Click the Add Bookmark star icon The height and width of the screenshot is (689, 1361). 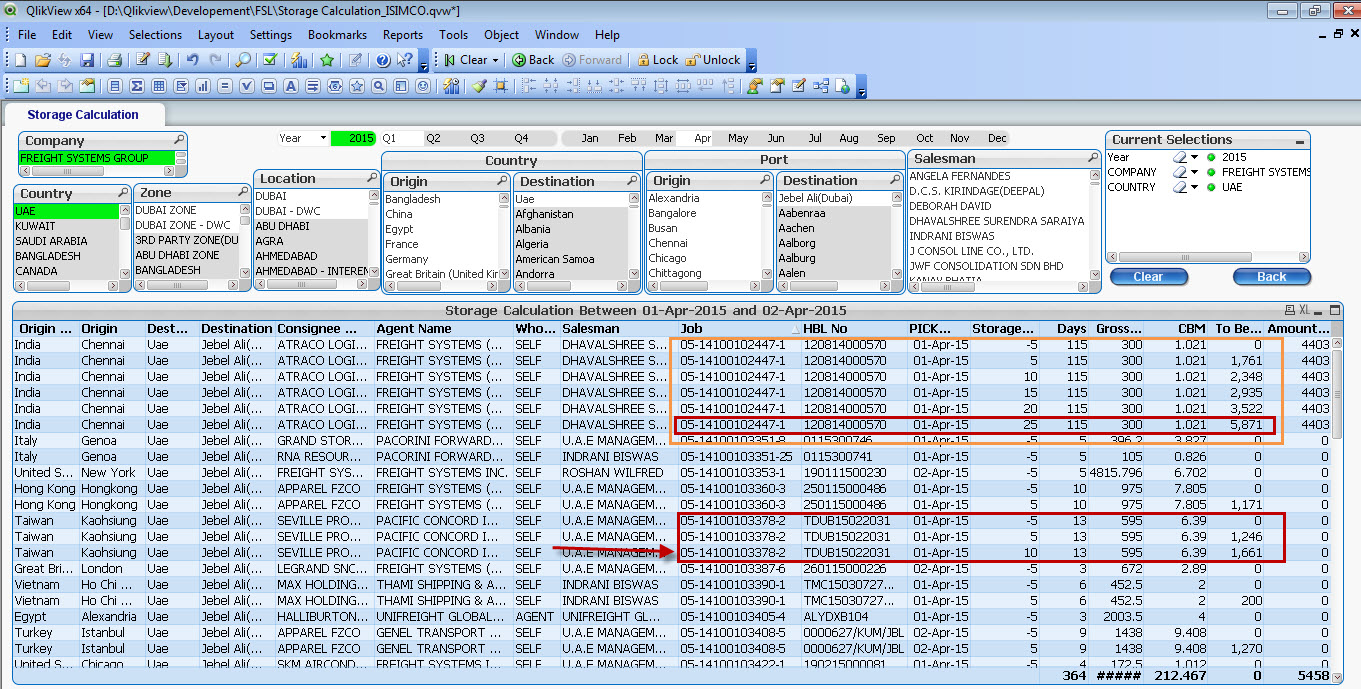click(327, 60)
